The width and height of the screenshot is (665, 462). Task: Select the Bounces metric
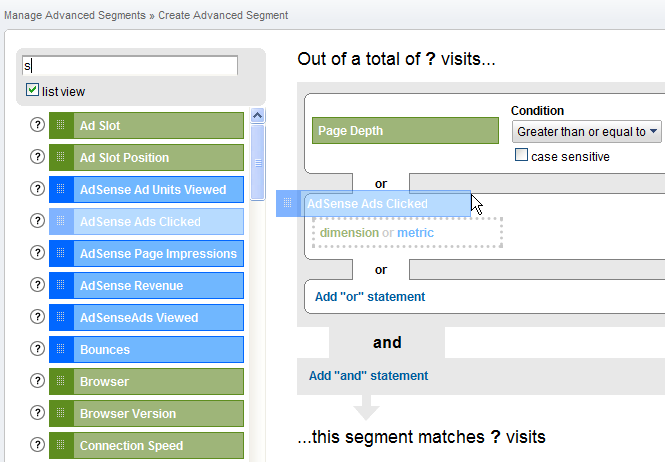[x=146, y=350]
